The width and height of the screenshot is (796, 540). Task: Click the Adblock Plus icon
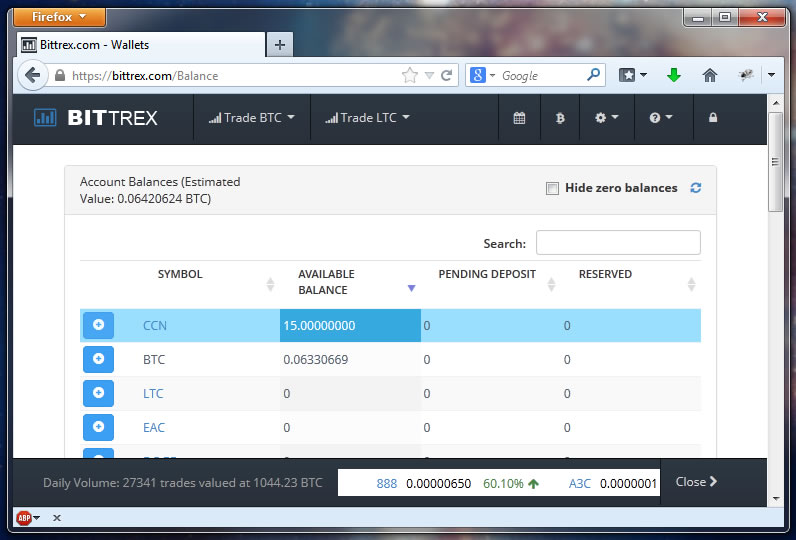(x=24, y=518)
